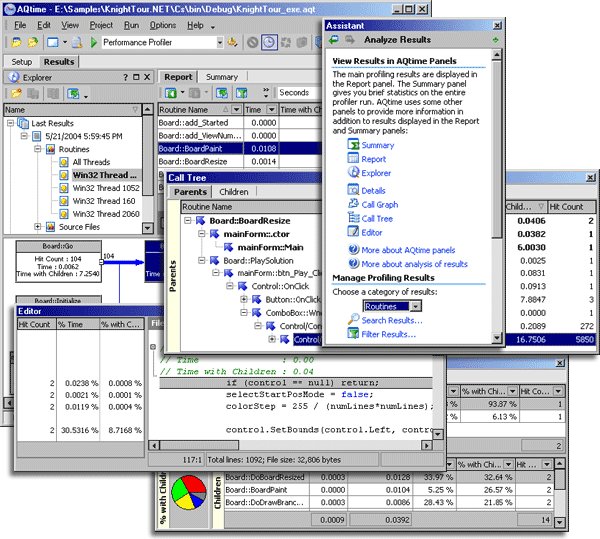Open the File menu
The width and height of the screenshot is (600, 539).
pyautogui.click(x=20, y=25)
